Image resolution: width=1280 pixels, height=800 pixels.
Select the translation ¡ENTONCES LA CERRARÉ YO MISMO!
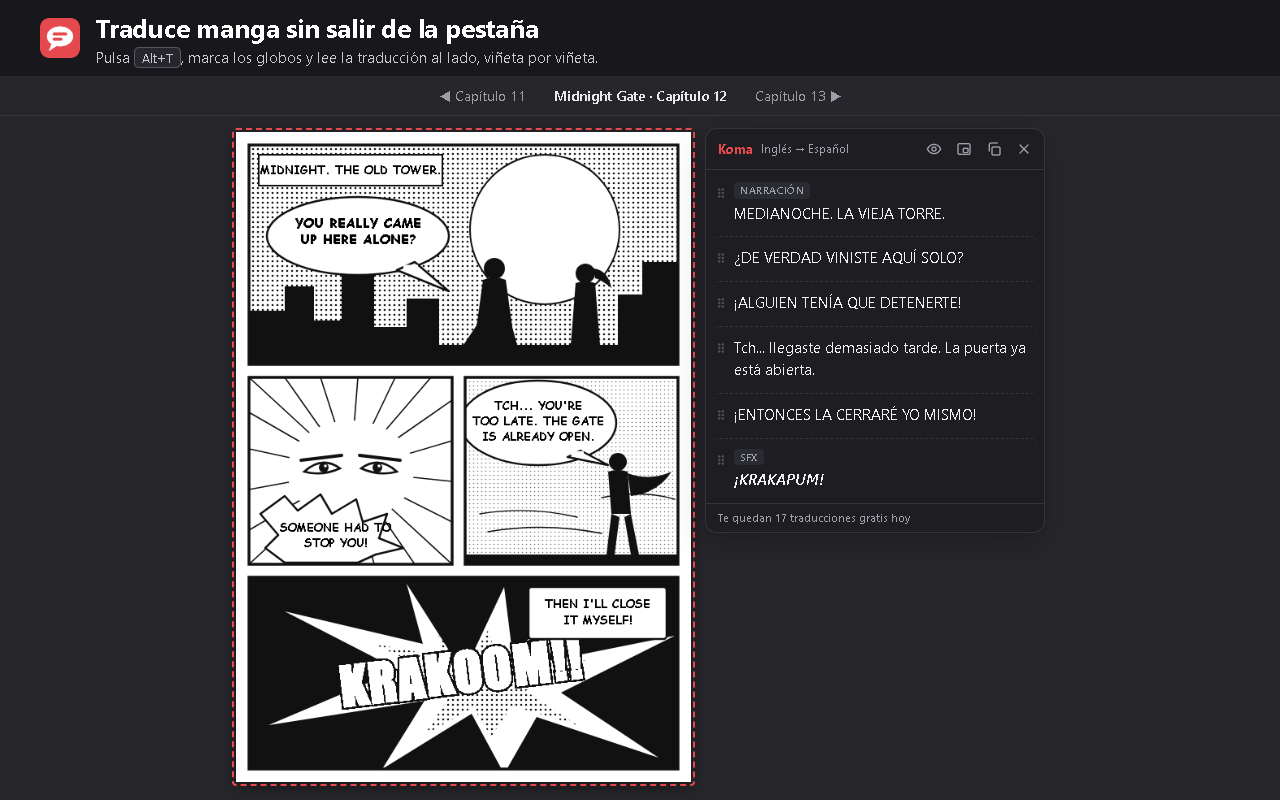coord(855,415)
